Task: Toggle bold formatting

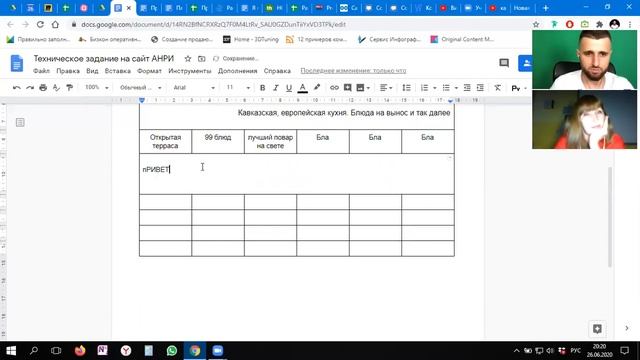Action: coord(262,88)
